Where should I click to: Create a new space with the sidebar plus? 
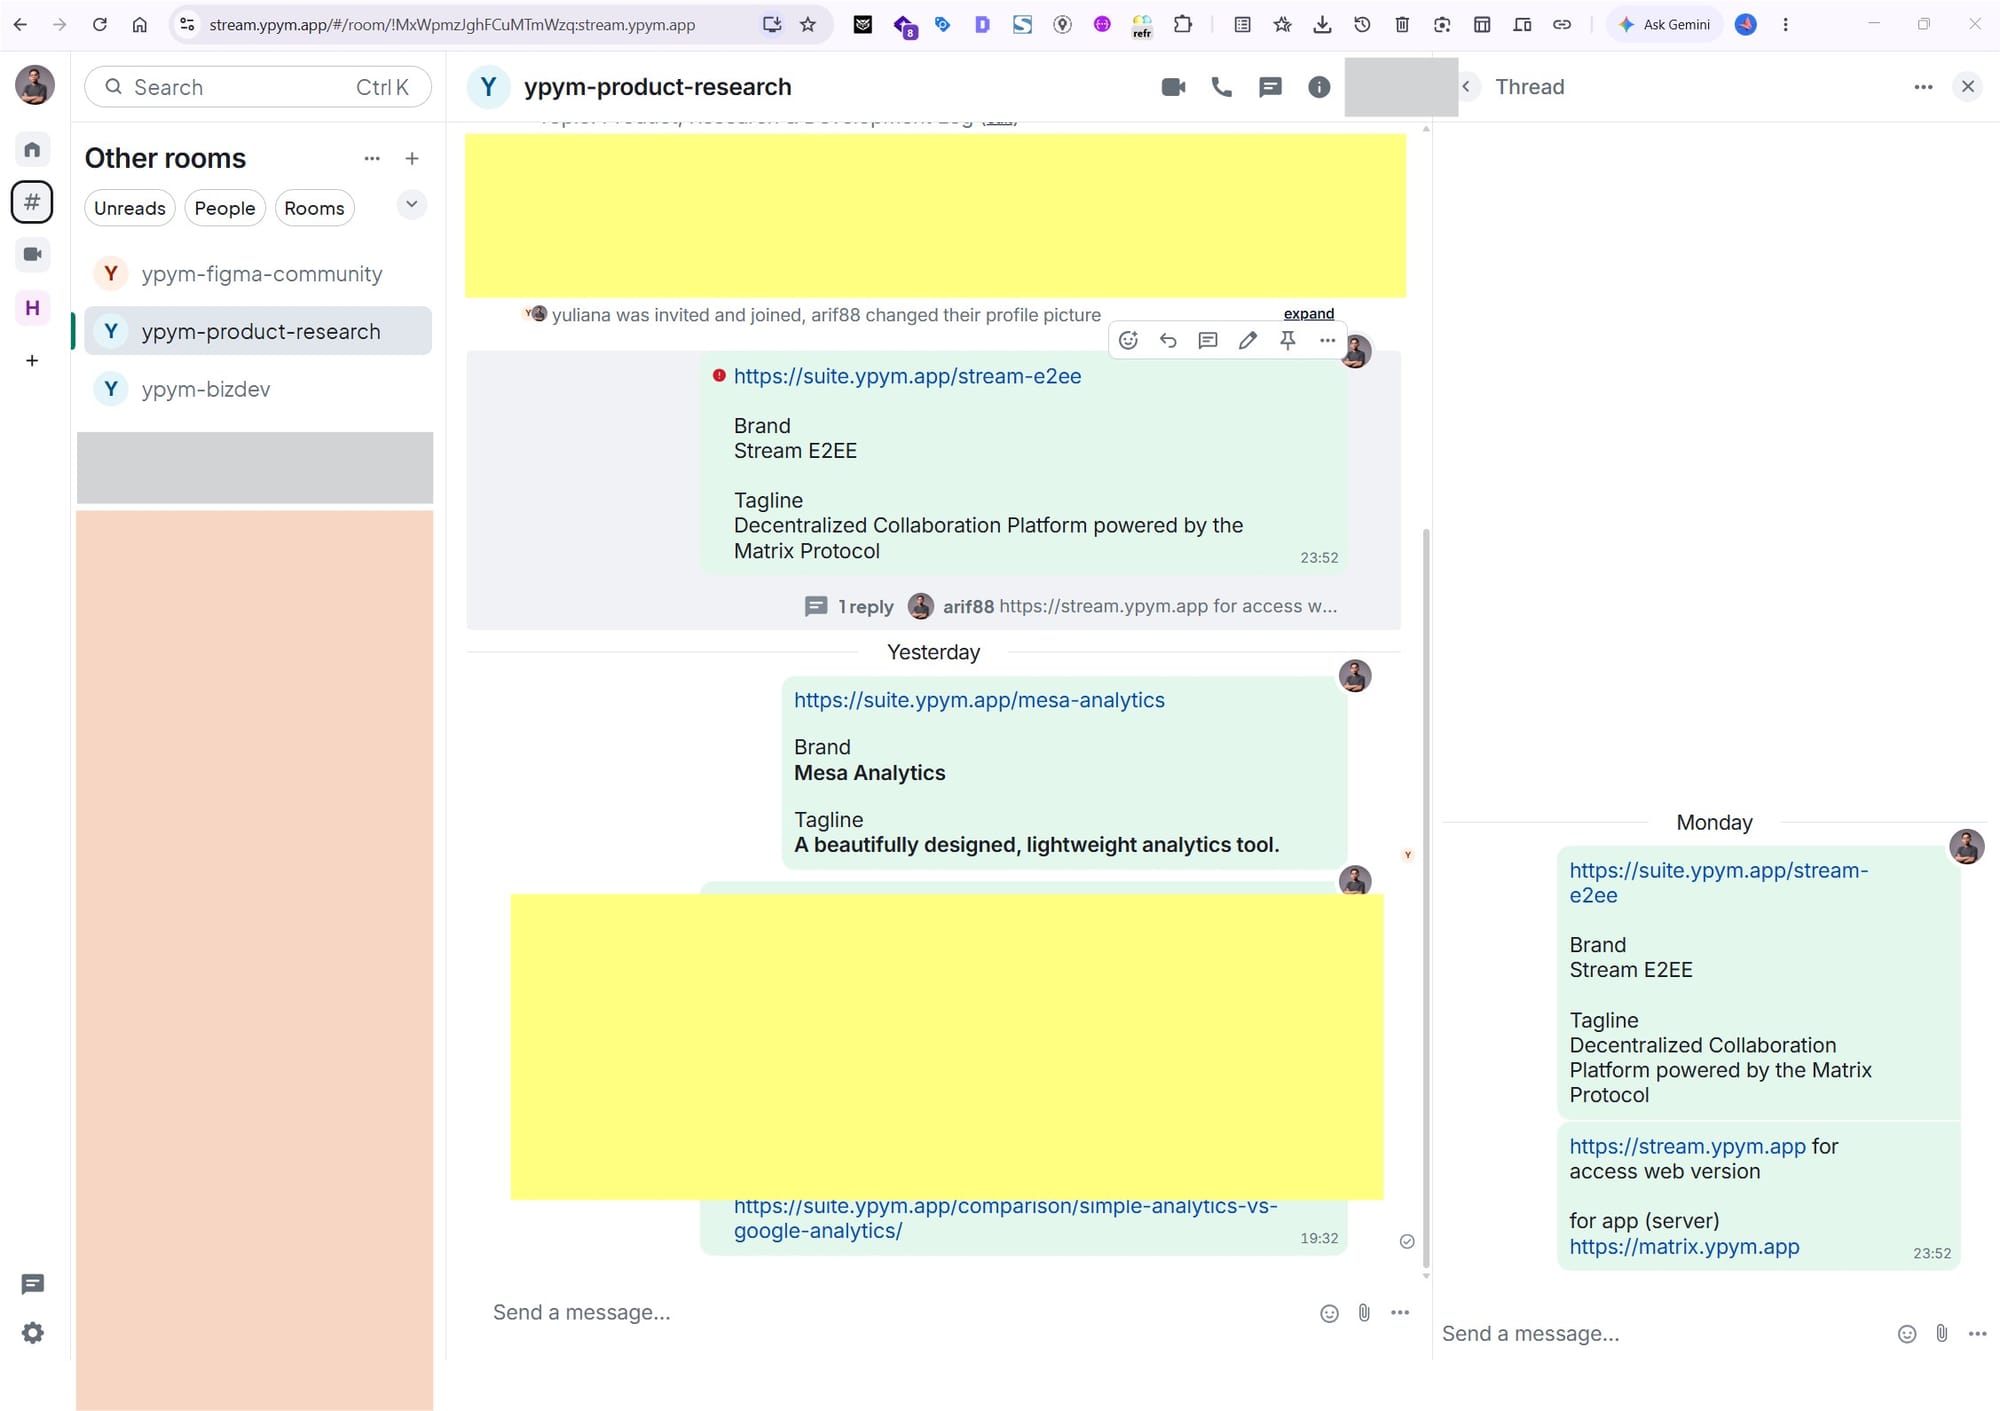point(32,360)
